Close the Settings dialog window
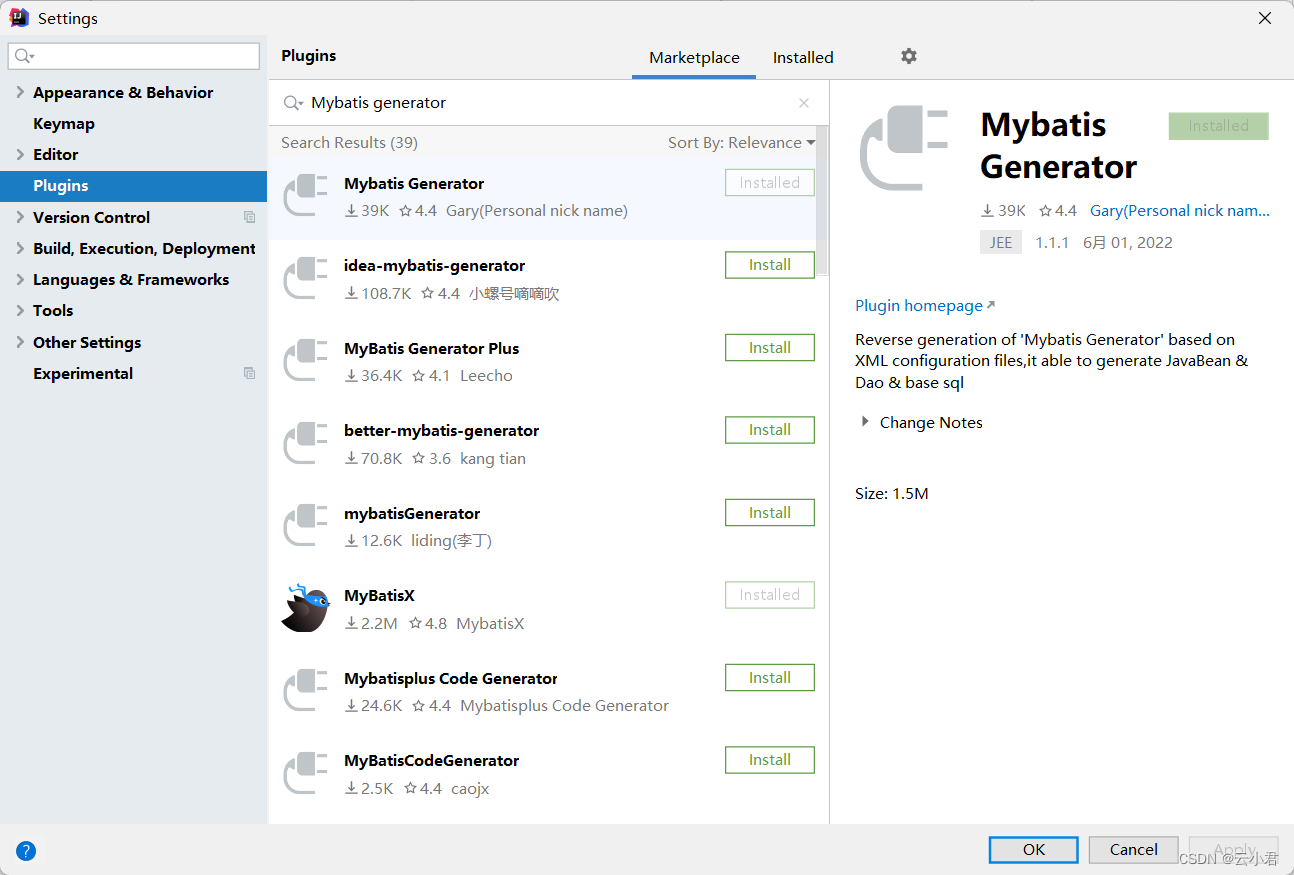The width and height of the screenshot is (1294, 875). click(1265, 18)
